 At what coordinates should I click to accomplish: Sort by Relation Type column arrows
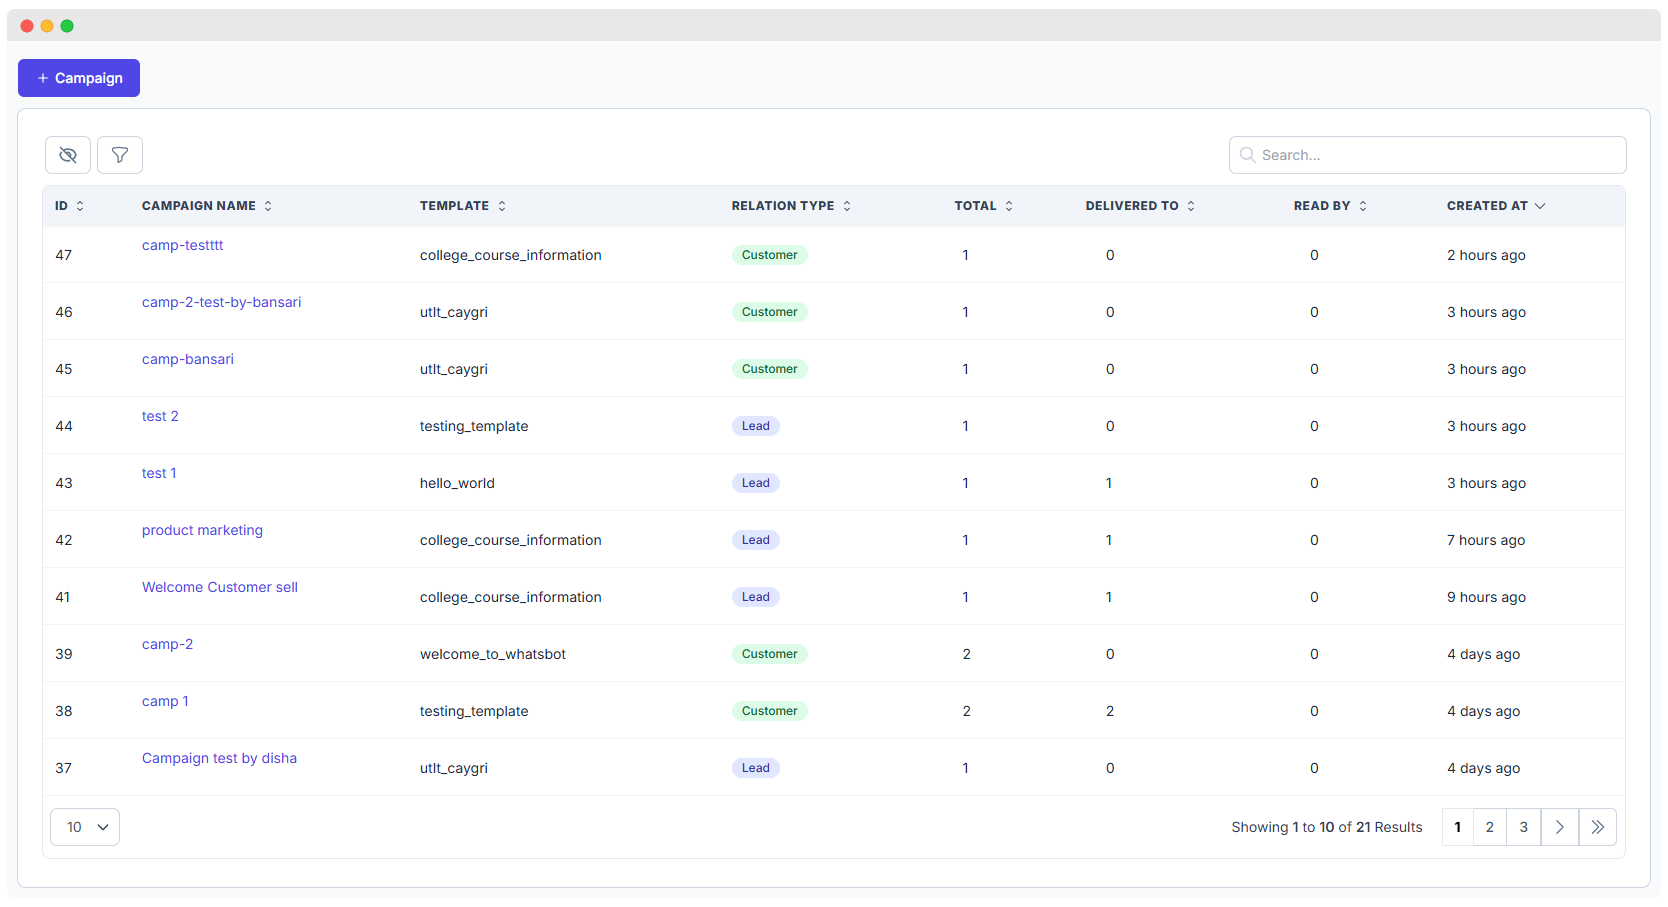(847, 206)
